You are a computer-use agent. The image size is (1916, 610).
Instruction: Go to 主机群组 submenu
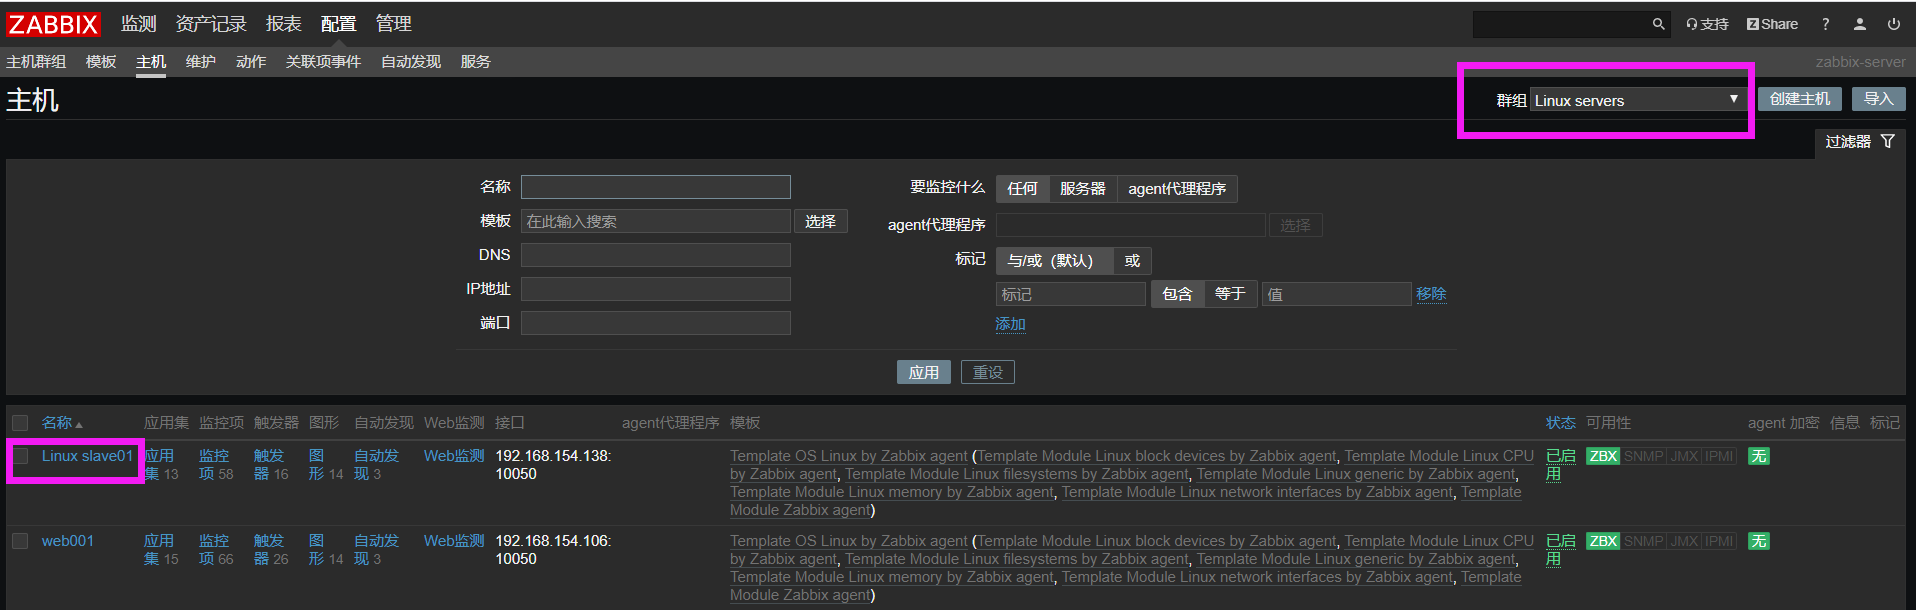(36, 62)
